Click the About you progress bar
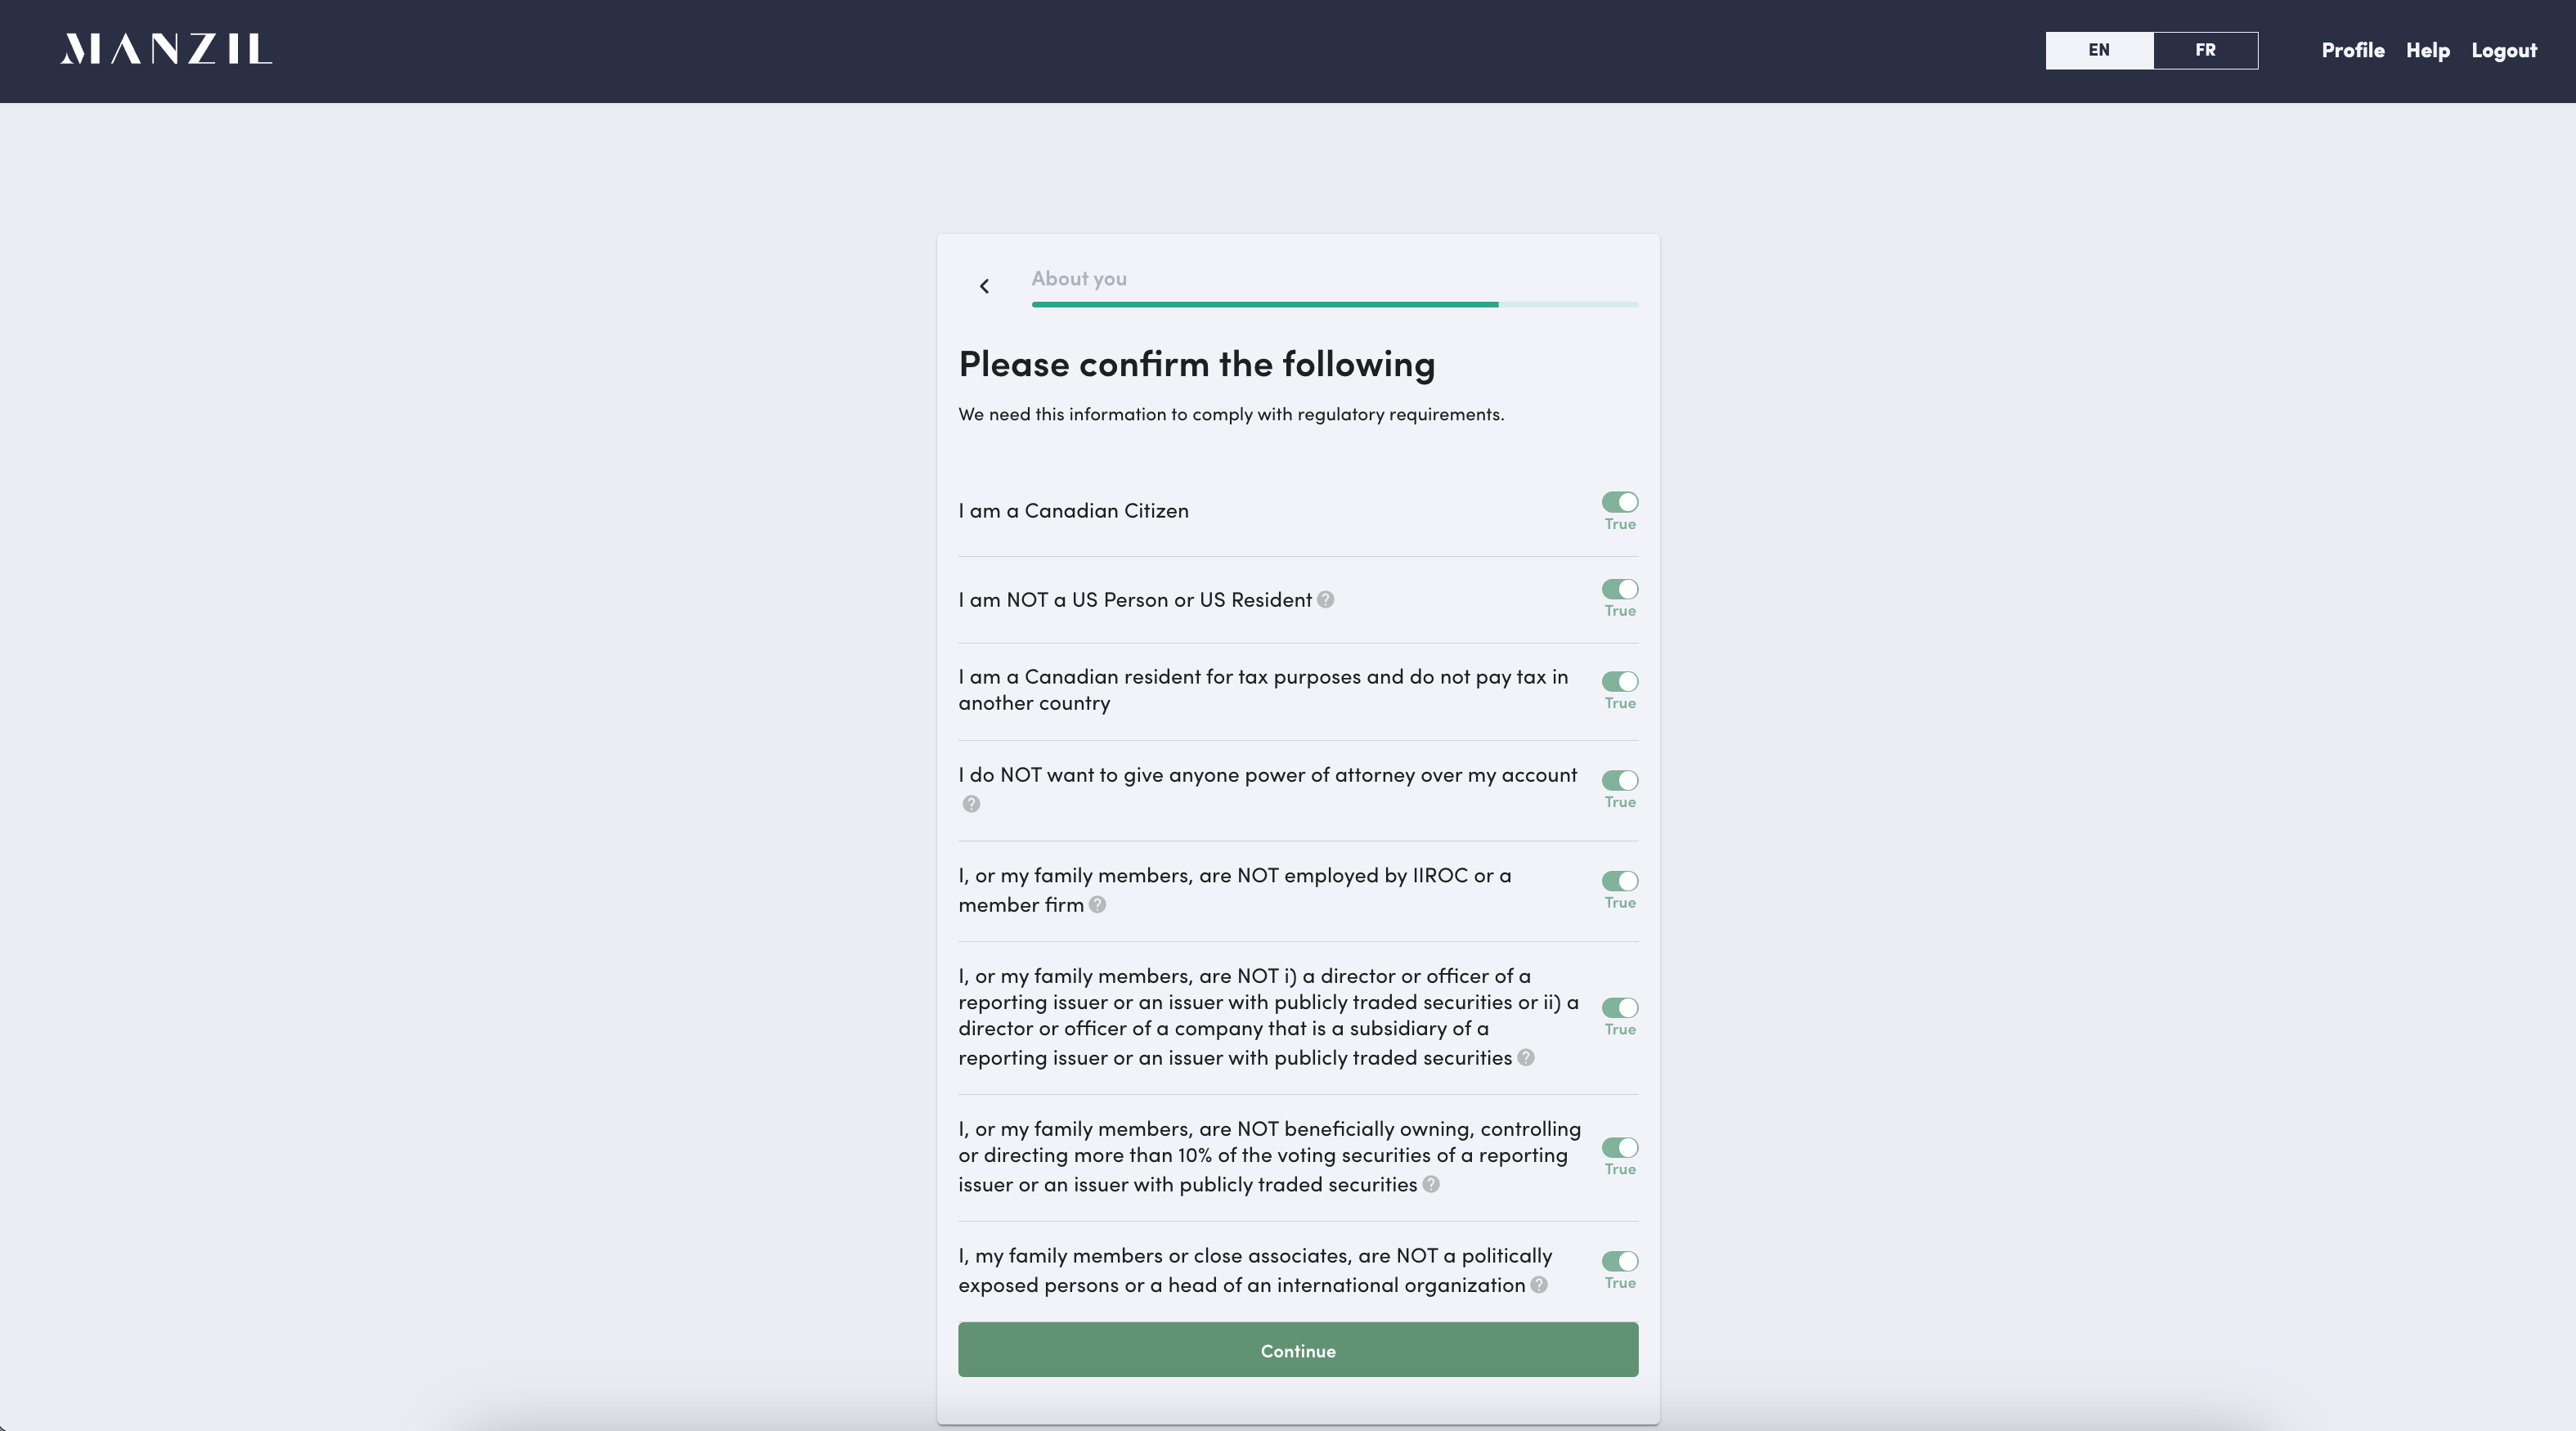 pos(1334,304)
